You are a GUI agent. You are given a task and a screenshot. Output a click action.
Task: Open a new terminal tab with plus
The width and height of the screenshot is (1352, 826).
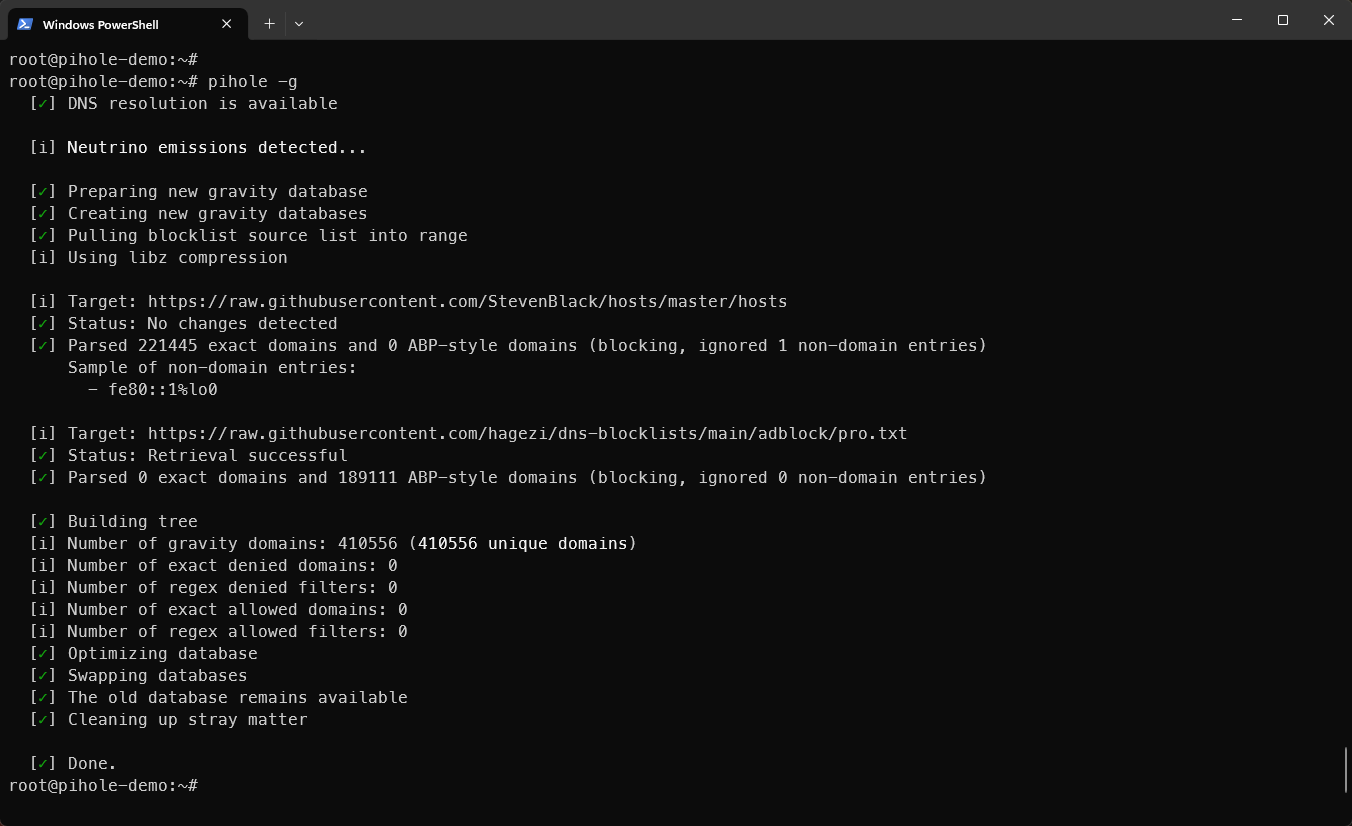tap(269, 23)
